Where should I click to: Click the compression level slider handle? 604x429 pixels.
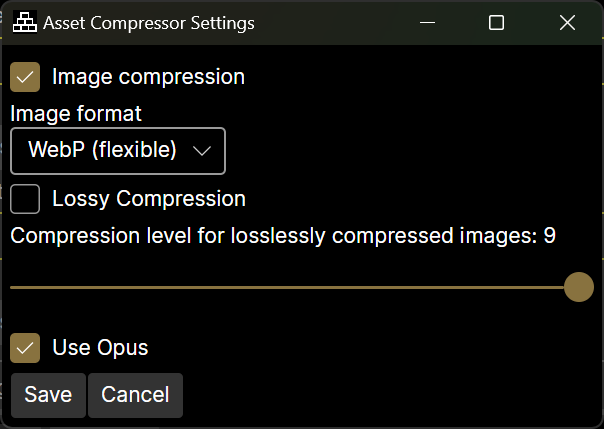click(x=579, y=287)
